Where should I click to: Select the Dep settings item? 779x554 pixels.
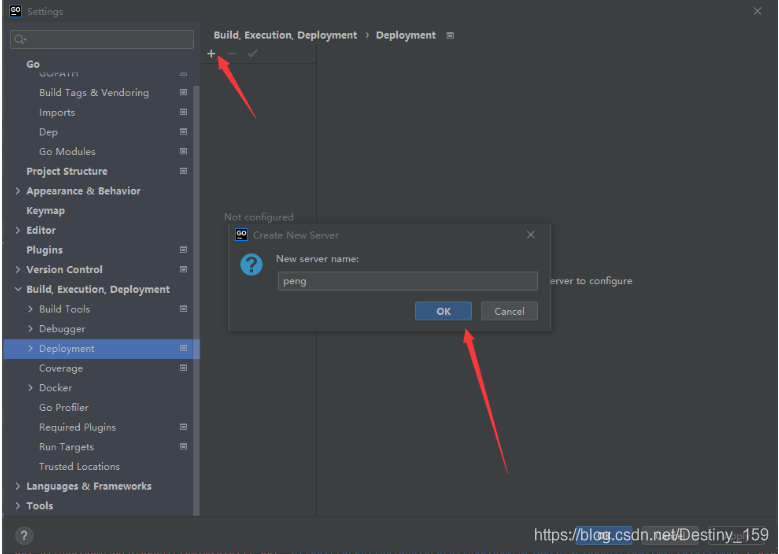(x=48, y=132)
